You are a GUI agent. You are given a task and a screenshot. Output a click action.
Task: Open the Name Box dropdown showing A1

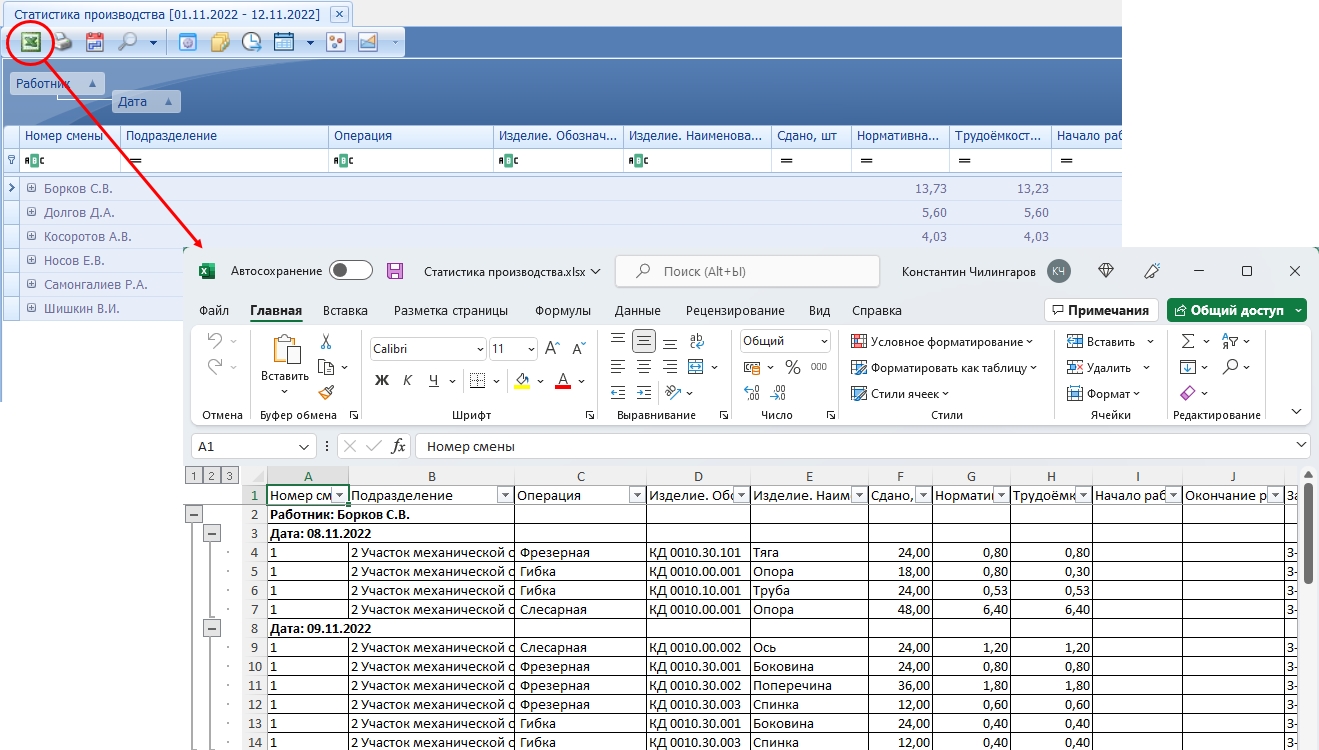click(x=305, y=446)
